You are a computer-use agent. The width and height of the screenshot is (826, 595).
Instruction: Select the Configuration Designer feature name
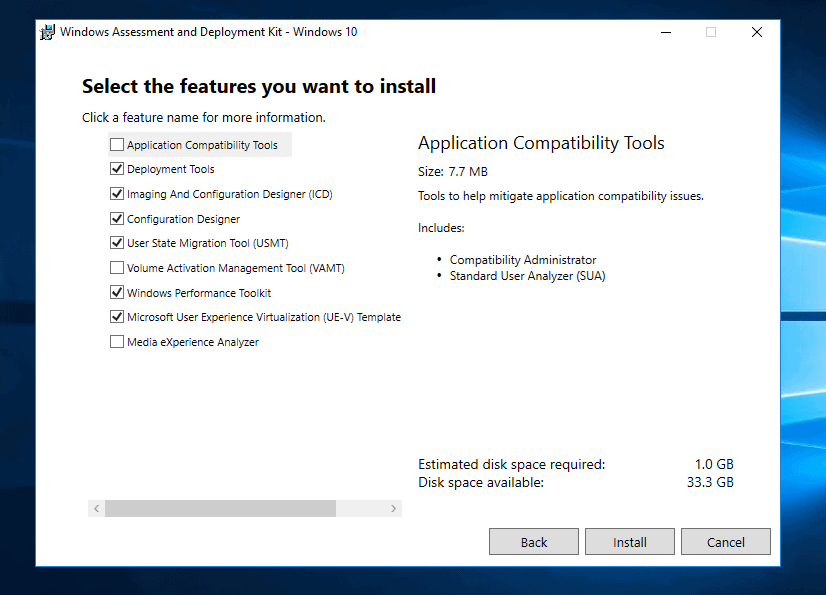click(183, 219)
